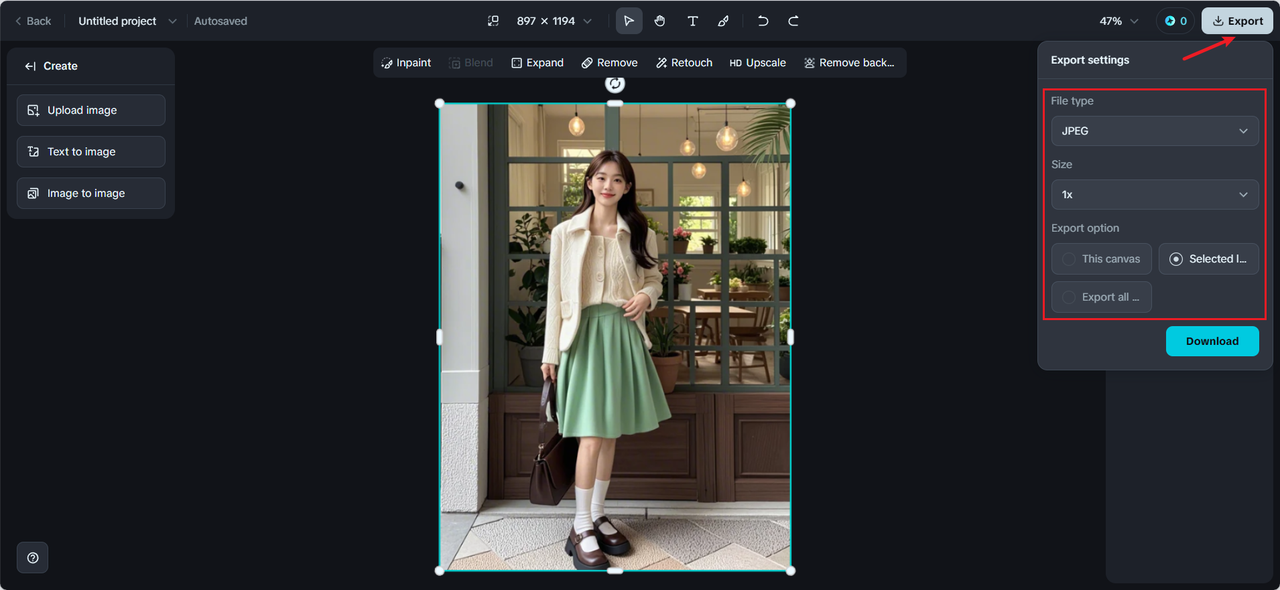The height and width of the screenshot is (590, 1280).
Task: Open the help question mark icon
Action: pos(33,558)
